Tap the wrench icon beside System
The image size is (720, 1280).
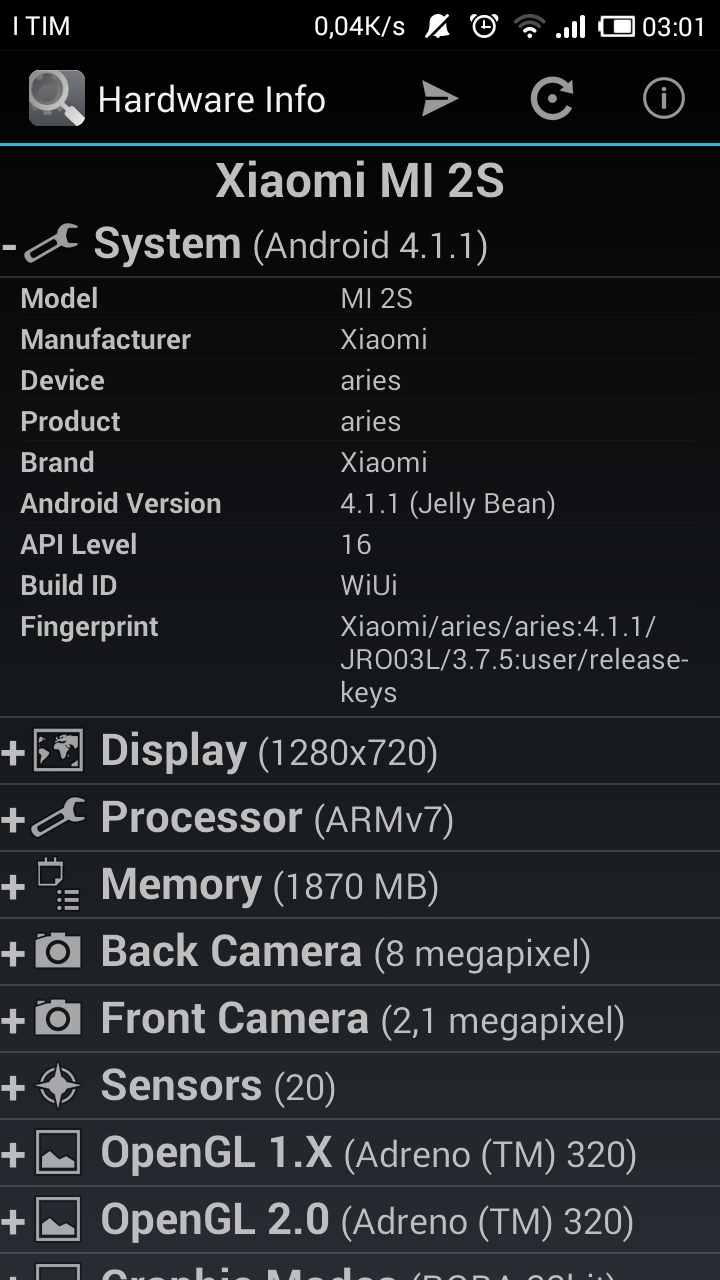(x=52, y=243)
